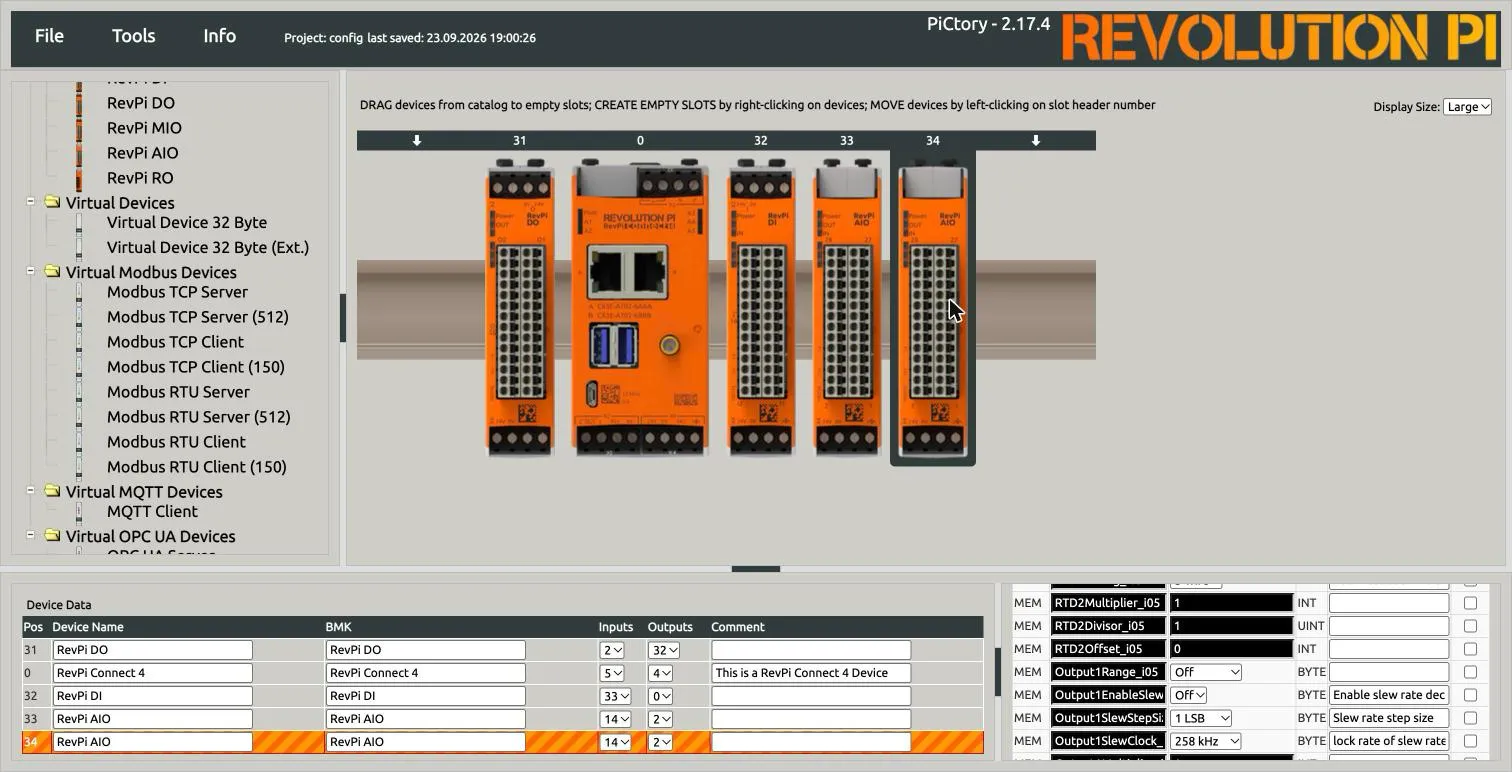Click the Modbus TCP Server (512) icon

point(79,317)
